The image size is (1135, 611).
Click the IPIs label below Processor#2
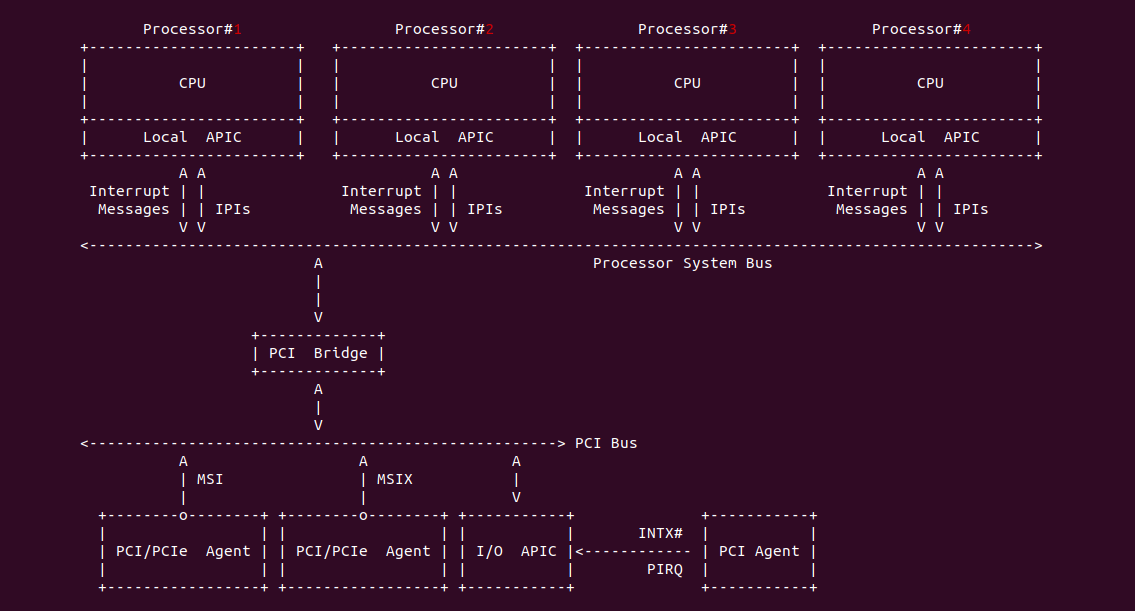(485, 209)
